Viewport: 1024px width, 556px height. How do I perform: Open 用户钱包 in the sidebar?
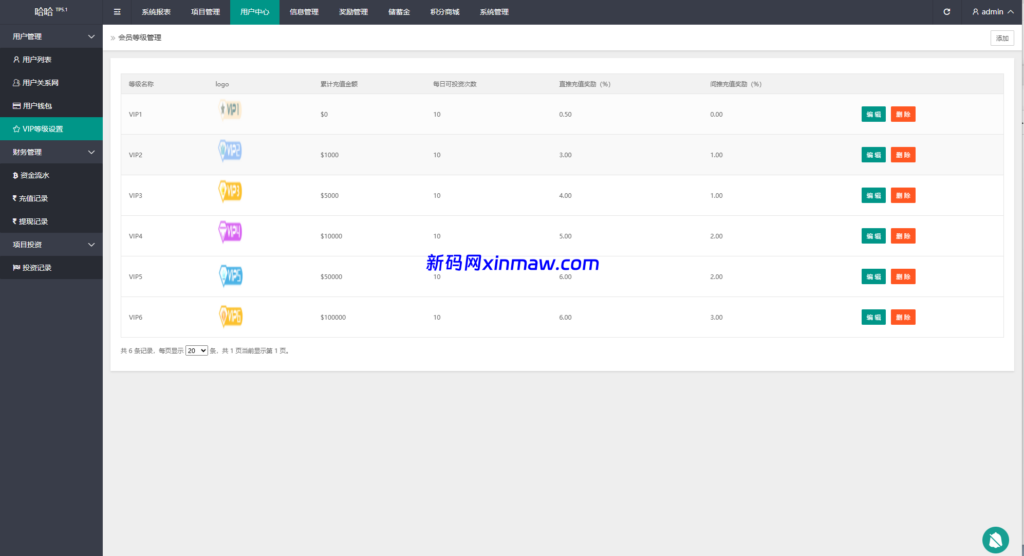(51, 106)
